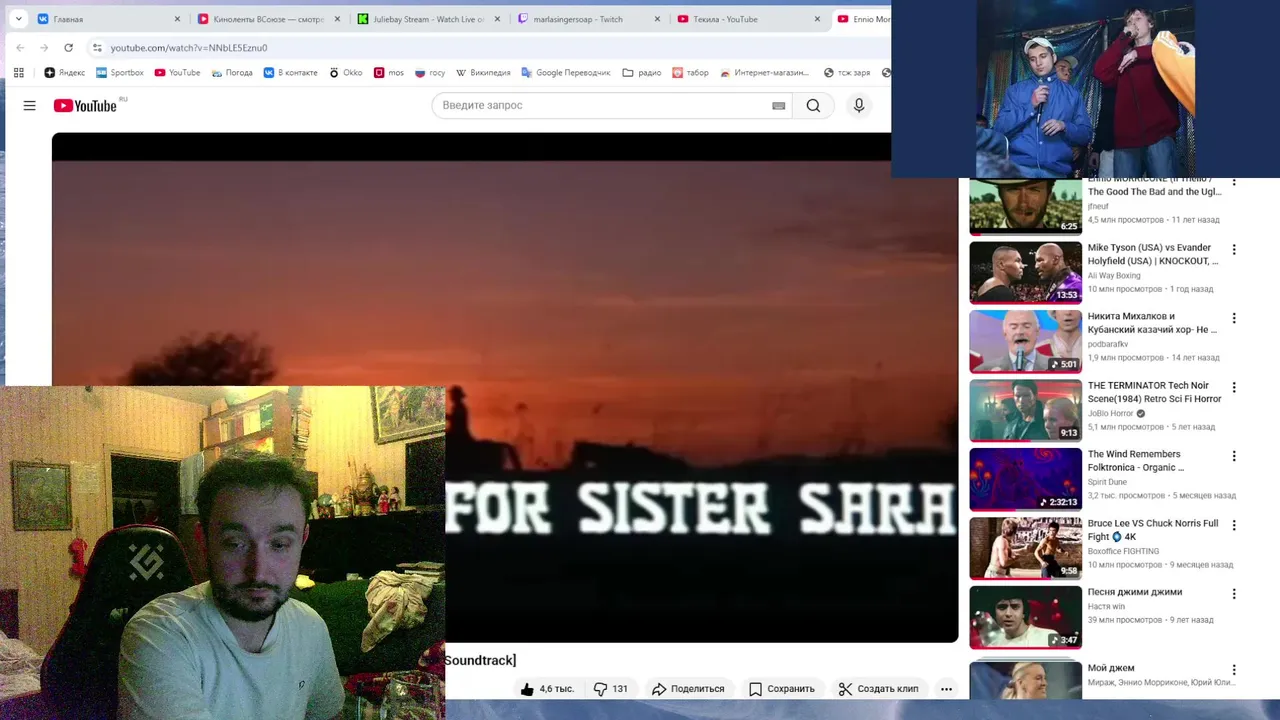The height and width of the screenshot is (720, 1280).
Task: Open options menu for The Wind Remembers video
Action: (x=1233, y=456)
